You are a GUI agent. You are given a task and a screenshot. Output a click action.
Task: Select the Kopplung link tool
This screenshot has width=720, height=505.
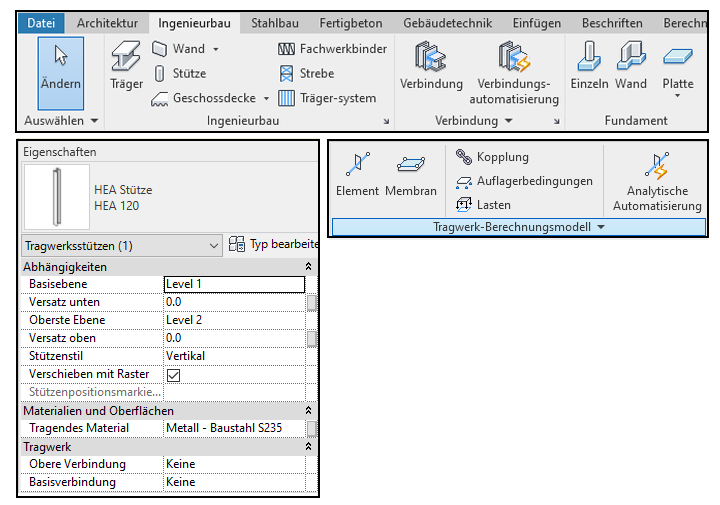[492, 157]
